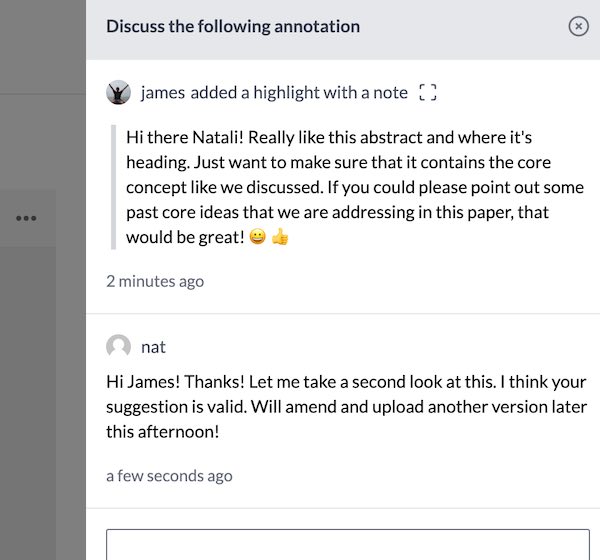Screen dimensions: 600x560
Task: Click the 'a few seconds ago' timestamp
Action: click(x=169, y=476)
